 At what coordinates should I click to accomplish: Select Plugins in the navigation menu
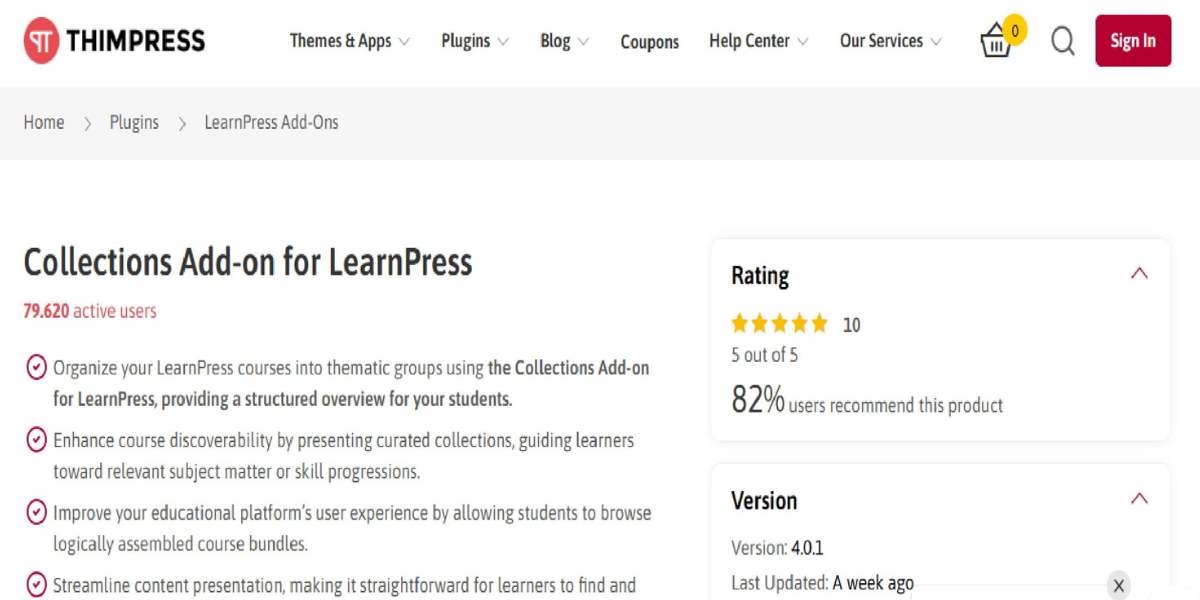coord(466,41)
